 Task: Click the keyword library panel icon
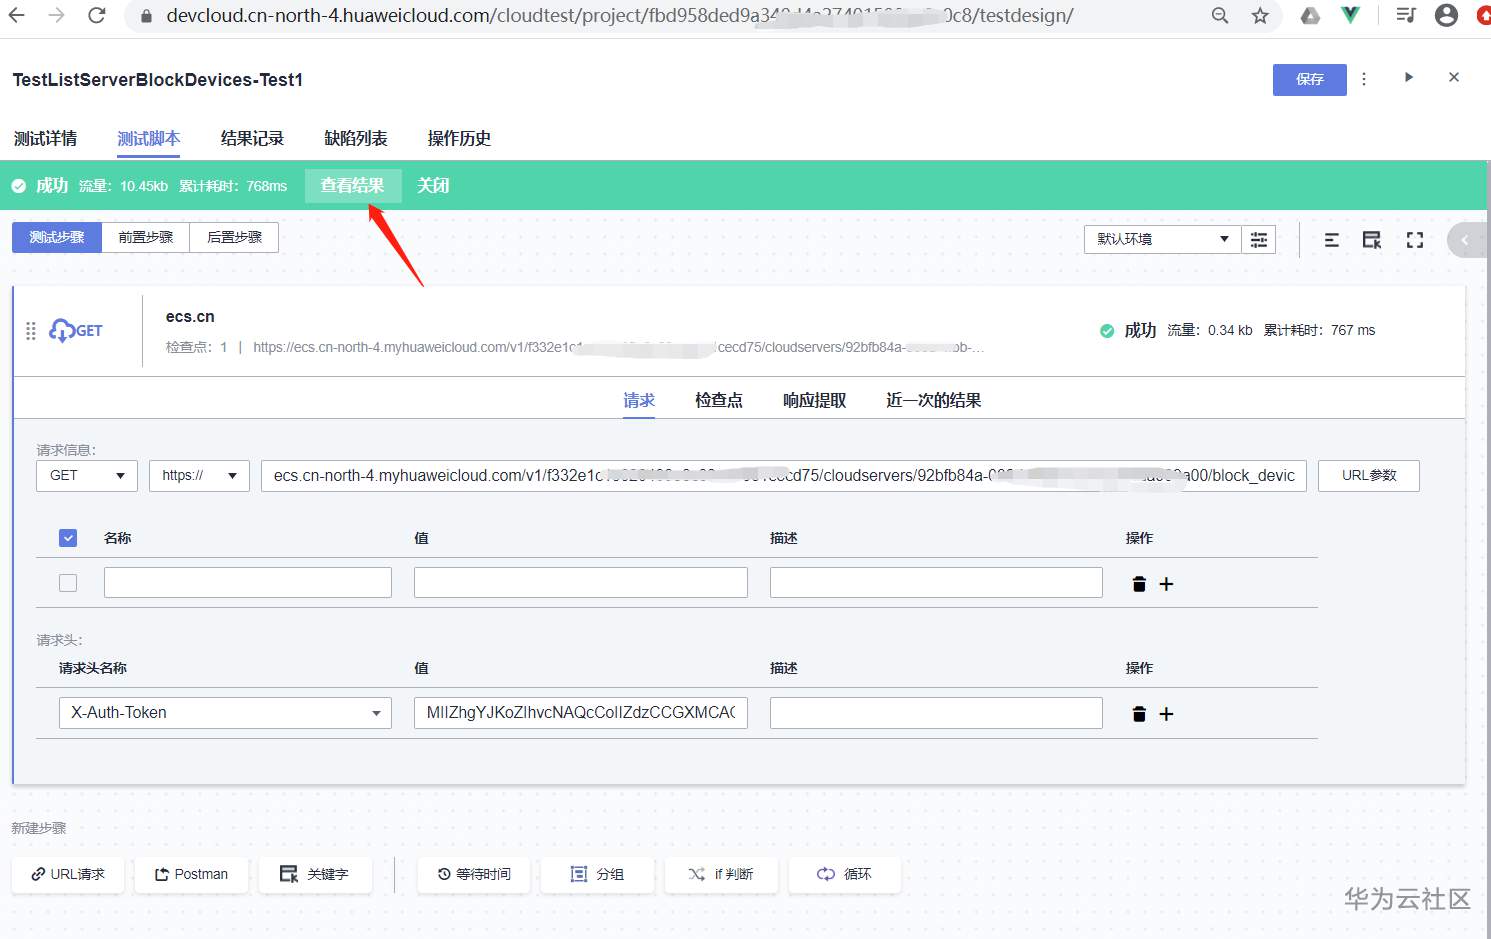click(x=1372, y=240)
